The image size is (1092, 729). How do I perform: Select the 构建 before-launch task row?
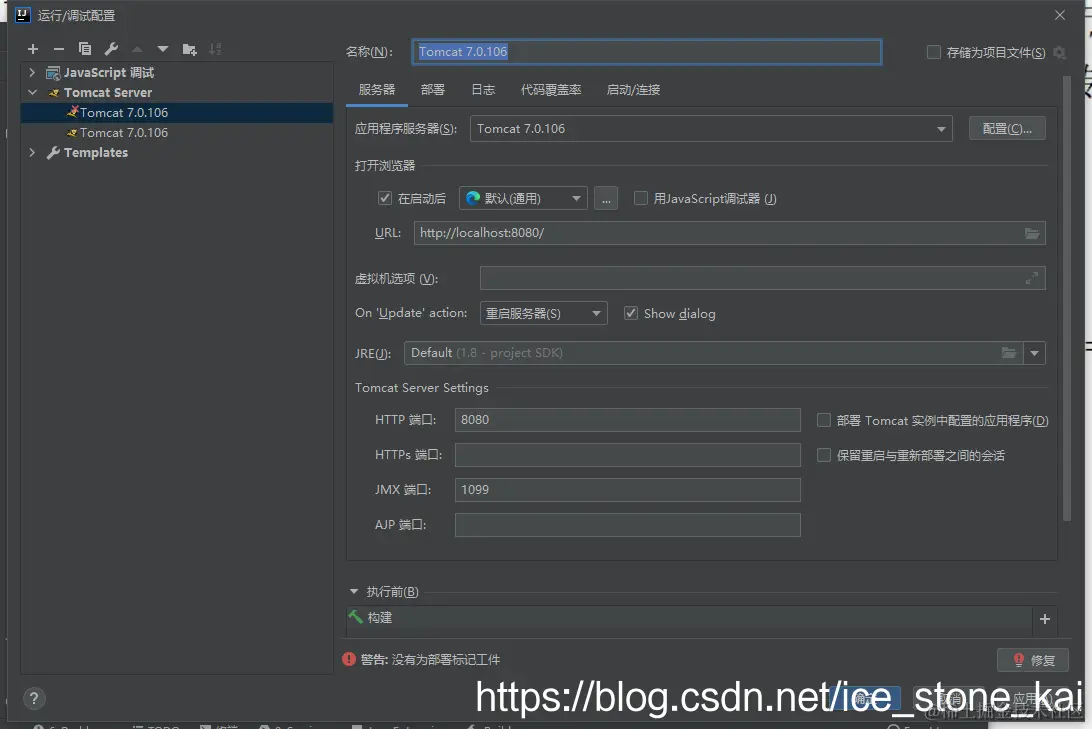[x=689, y=618]
